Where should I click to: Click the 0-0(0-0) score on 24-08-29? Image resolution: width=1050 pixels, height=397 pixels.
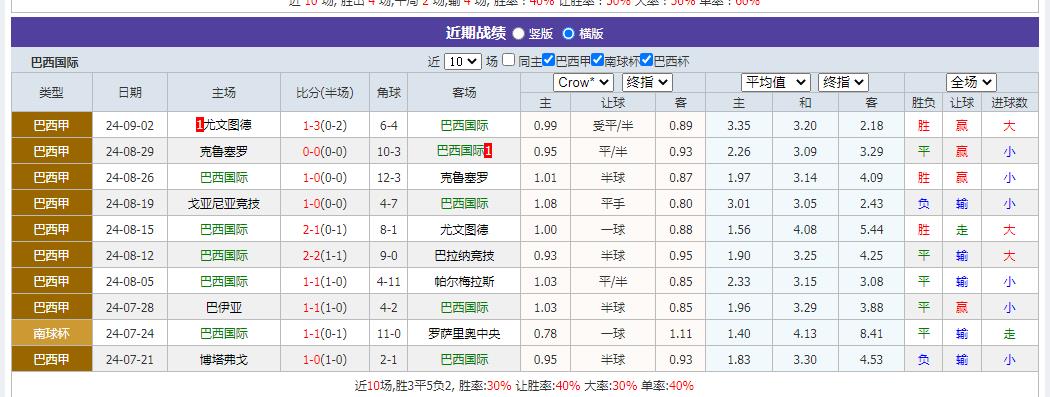pos(325,151)
